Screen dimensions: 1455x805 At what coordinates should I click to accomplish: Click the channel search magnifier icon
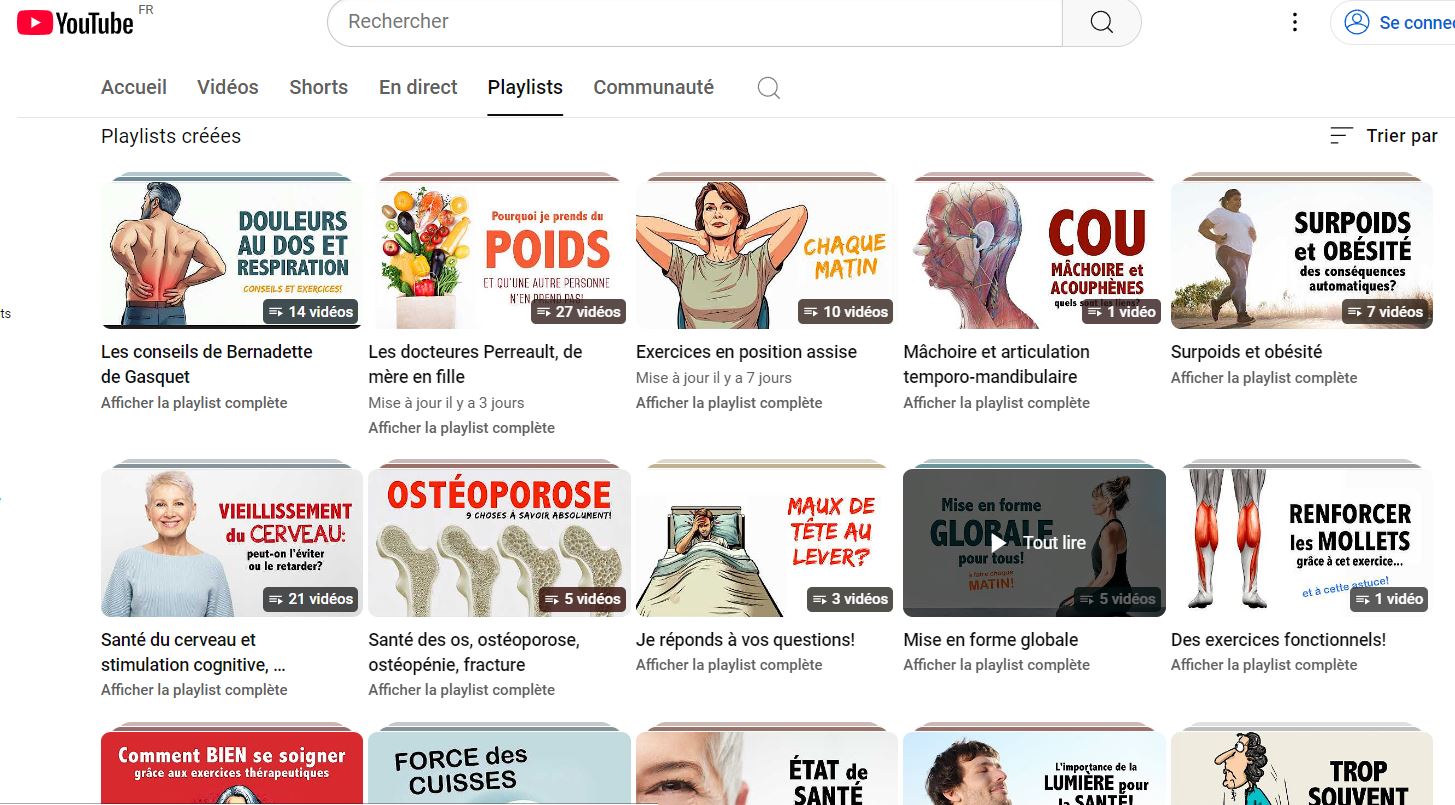tap(768, 88)
